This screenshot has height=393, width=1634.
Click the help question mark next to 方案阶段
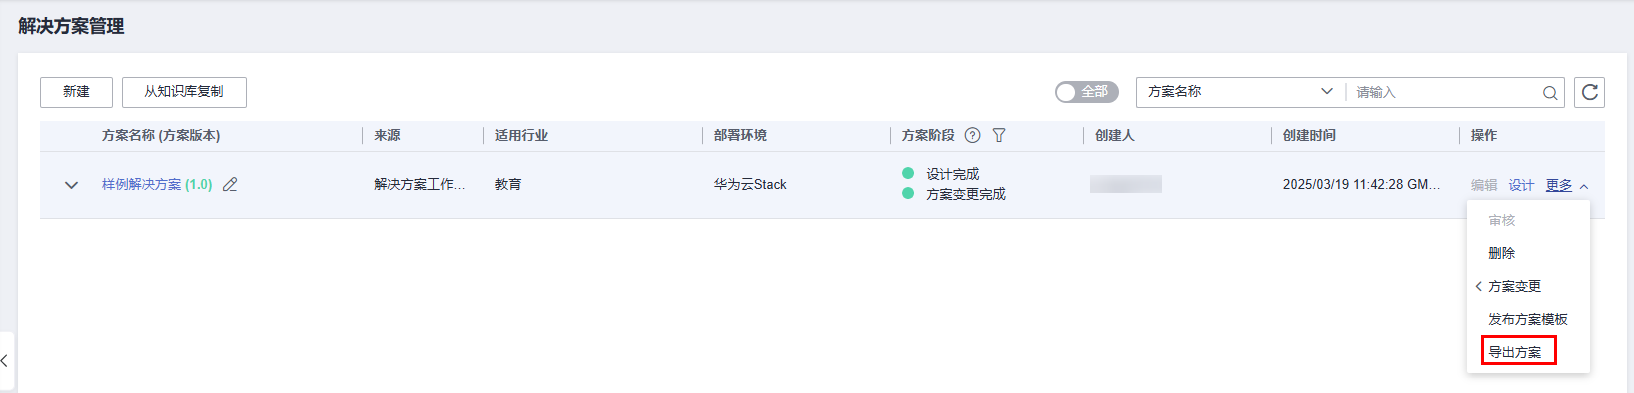(972, 135)
